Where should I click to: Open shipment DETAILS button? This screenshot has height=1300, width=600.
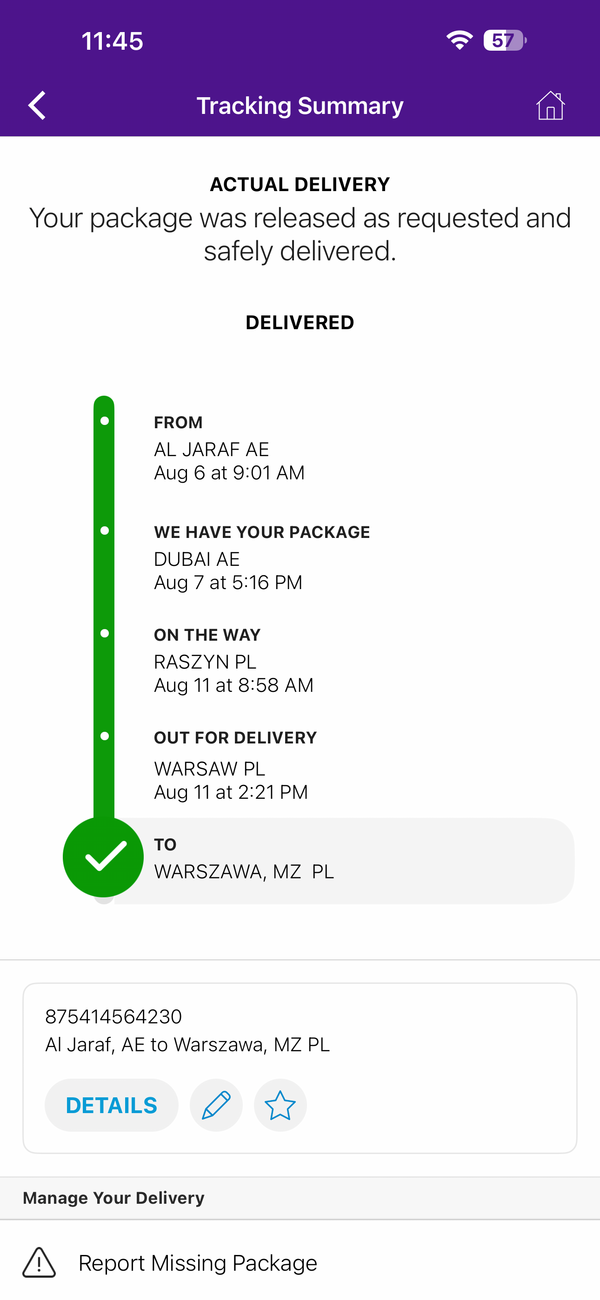pos(111,1105)
